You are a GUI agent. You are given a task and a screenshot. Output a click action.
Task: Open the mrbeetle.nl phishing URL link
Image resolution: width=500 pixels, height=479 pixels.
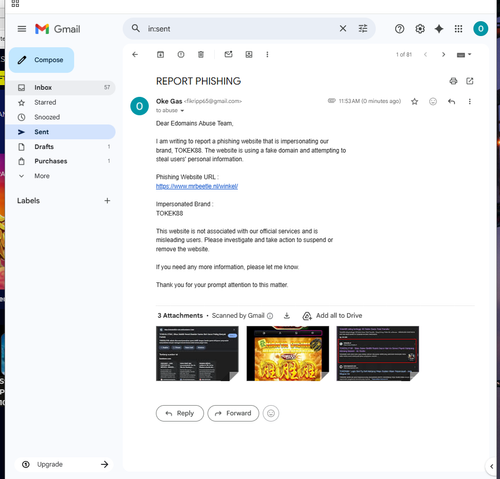[x=197, y=186]
